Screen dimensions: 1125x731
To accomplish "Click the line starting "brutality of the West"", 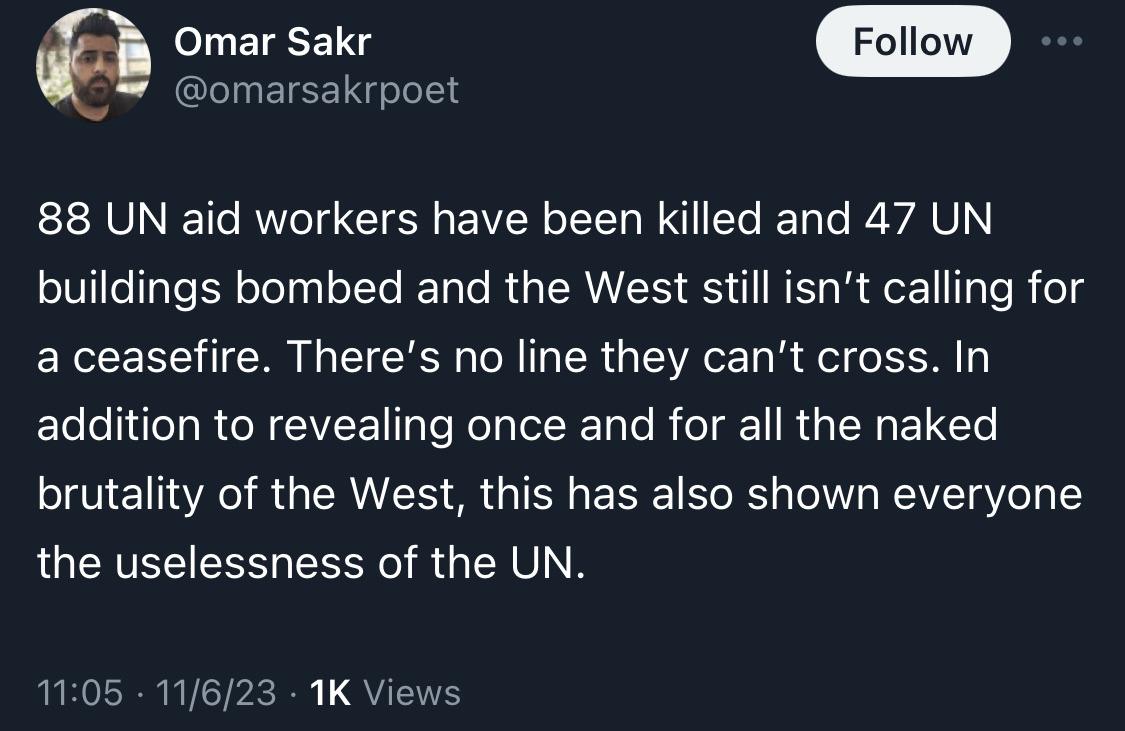I will [x=559, y=494].
